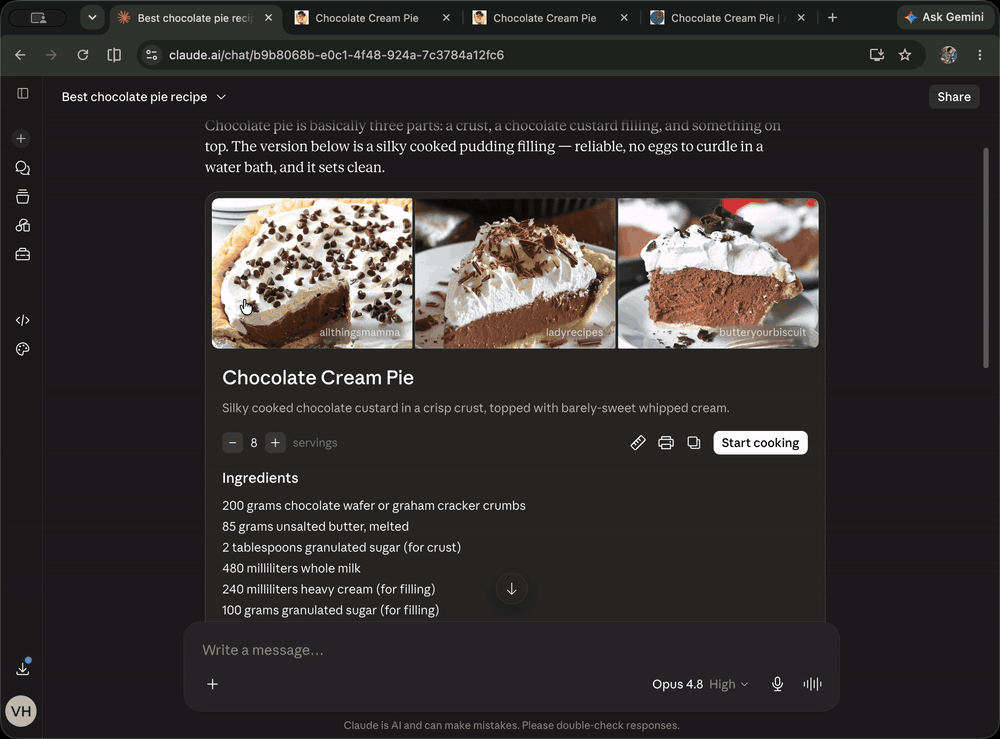Screen dimensions: 1000x739
Task: Toggle browser split view icon
Action: click(x=114, y=55)
